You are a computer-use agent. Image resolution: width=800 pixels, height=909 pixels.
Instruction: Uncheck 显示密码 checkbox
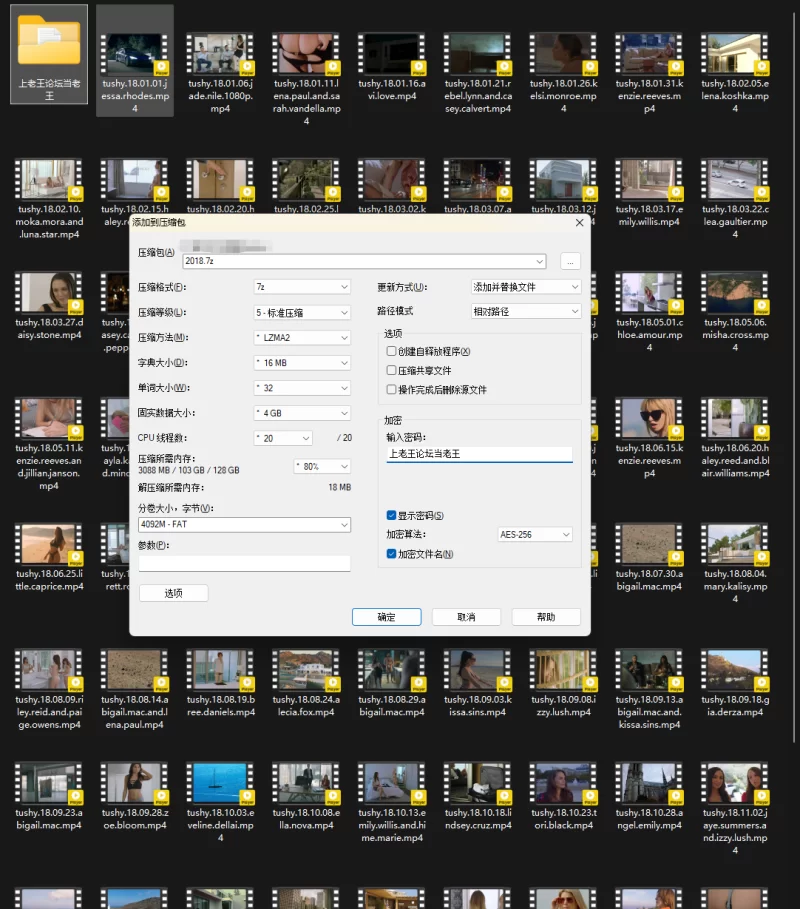(391, 515)
